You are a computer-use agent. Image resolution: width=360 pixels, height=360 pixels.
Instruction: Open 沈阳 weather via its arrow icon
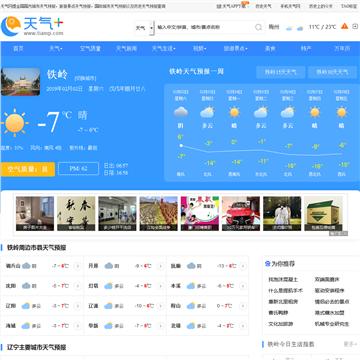click(x=78, y=286)
